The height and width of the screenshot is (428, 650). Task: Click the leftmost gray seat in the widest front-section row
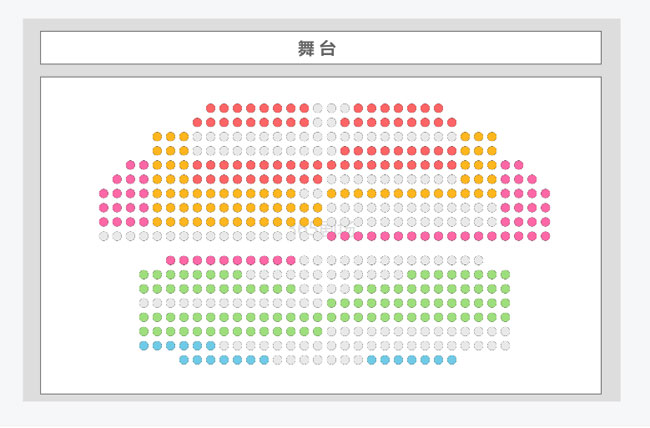(x=104, y=237)
